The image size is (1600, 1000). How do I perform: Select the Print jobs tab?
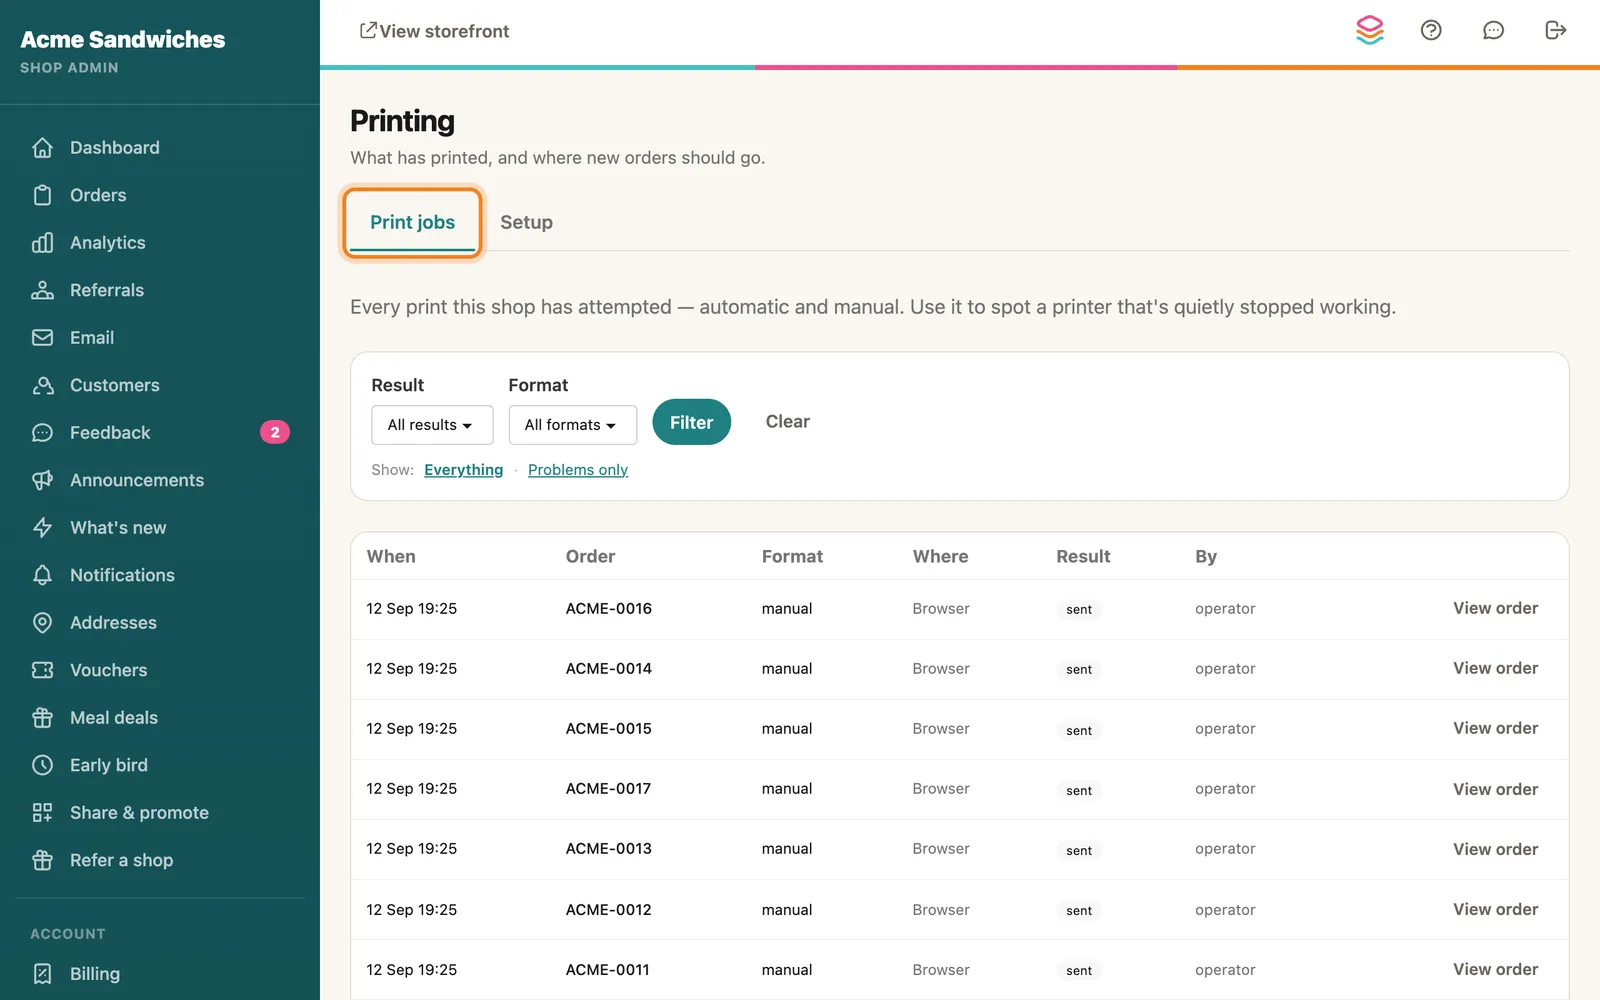pos(412,222)
